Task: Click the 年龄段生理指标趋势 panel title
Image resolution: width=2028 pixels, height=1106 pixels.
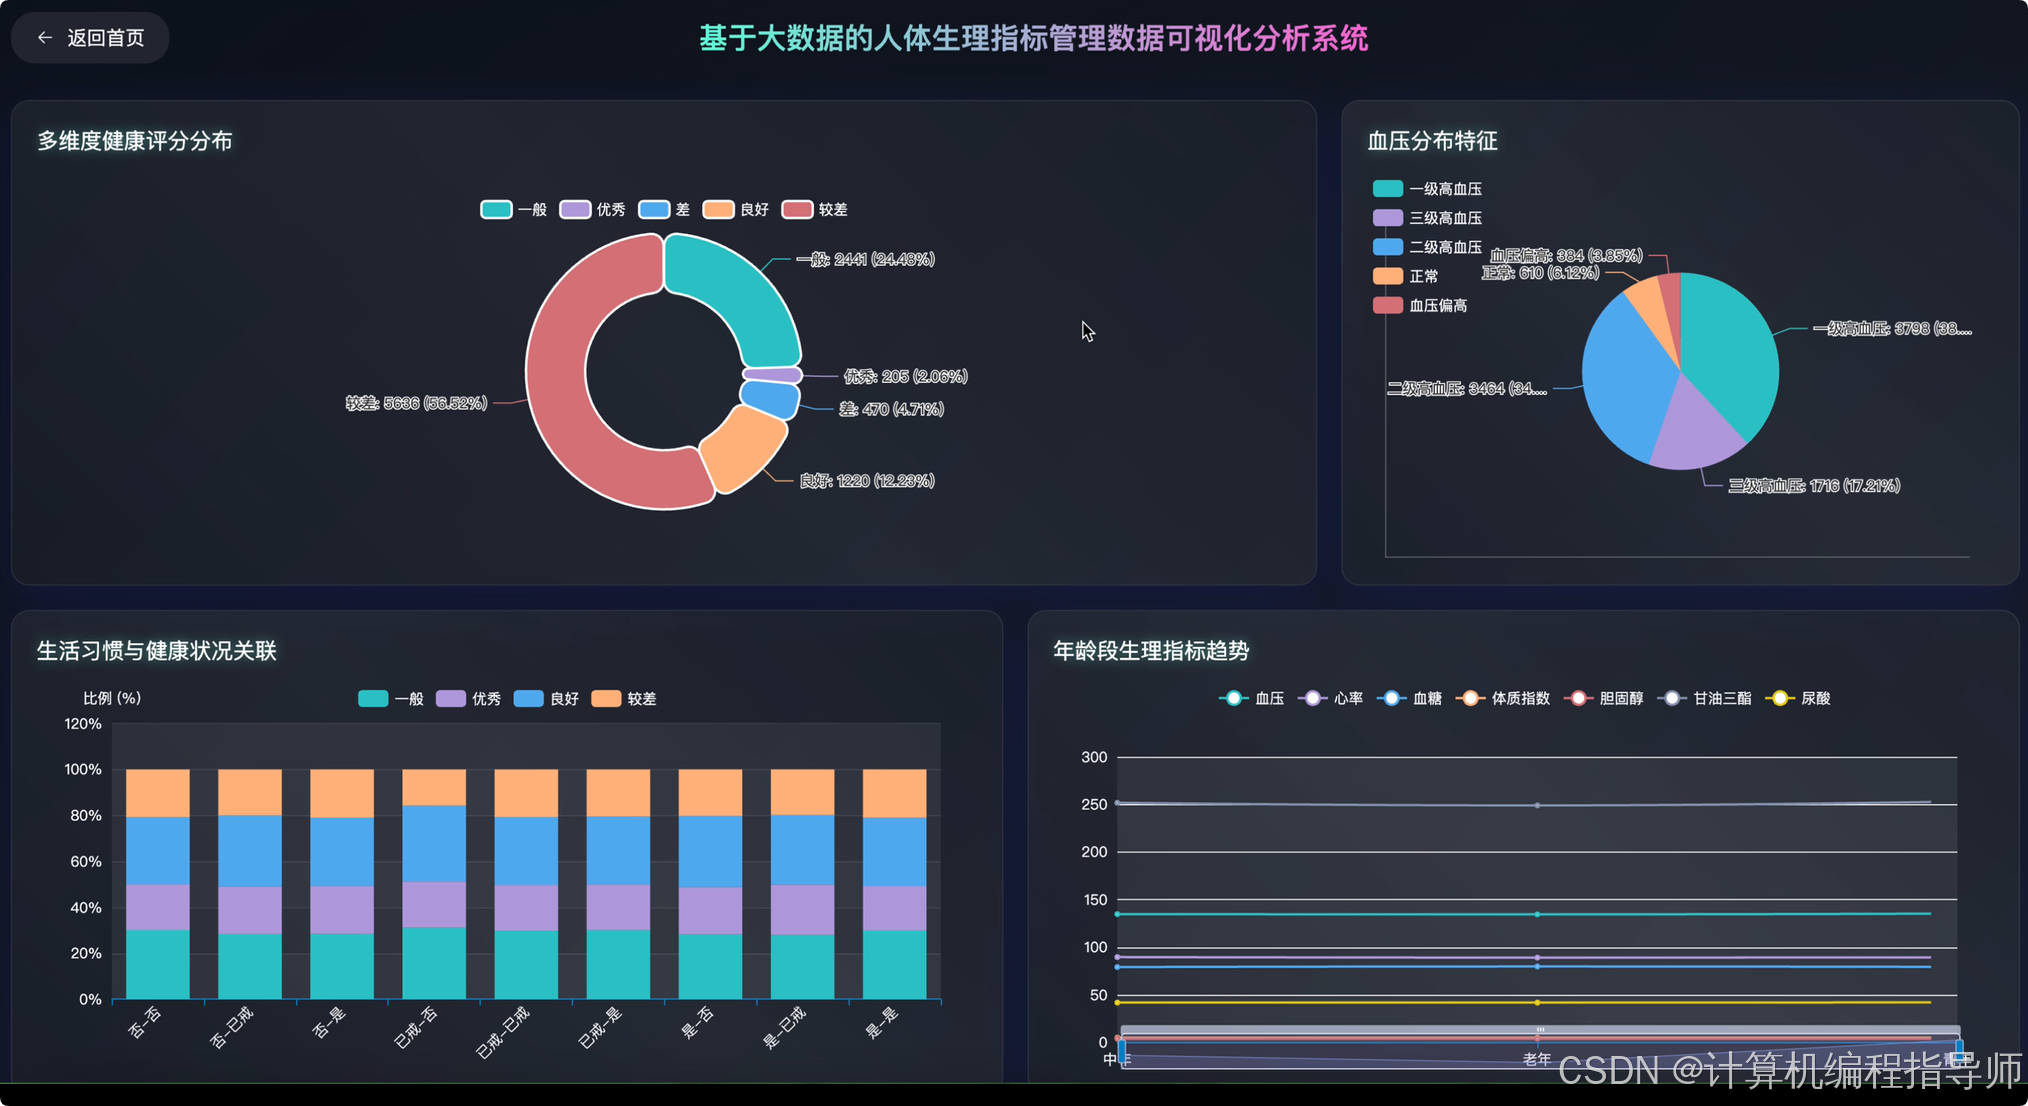Action: pos(1151,651)
